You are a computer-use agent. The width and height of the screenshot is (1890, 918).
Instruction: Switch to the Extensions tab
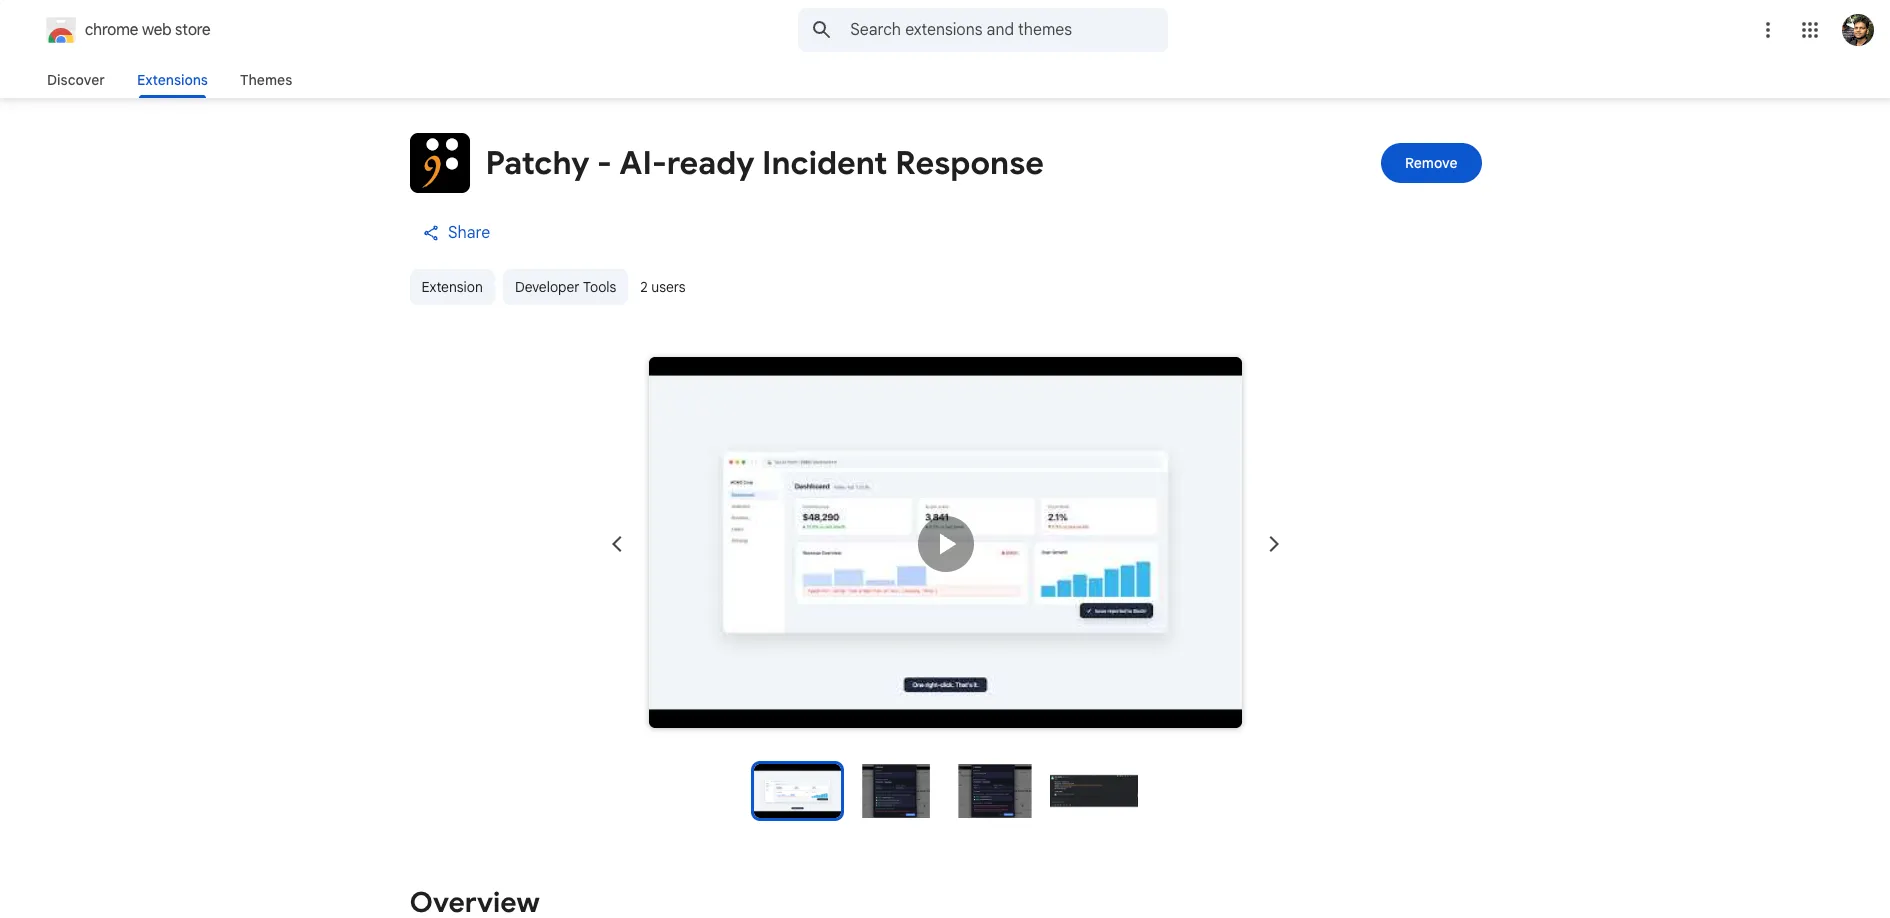point(172,80)
